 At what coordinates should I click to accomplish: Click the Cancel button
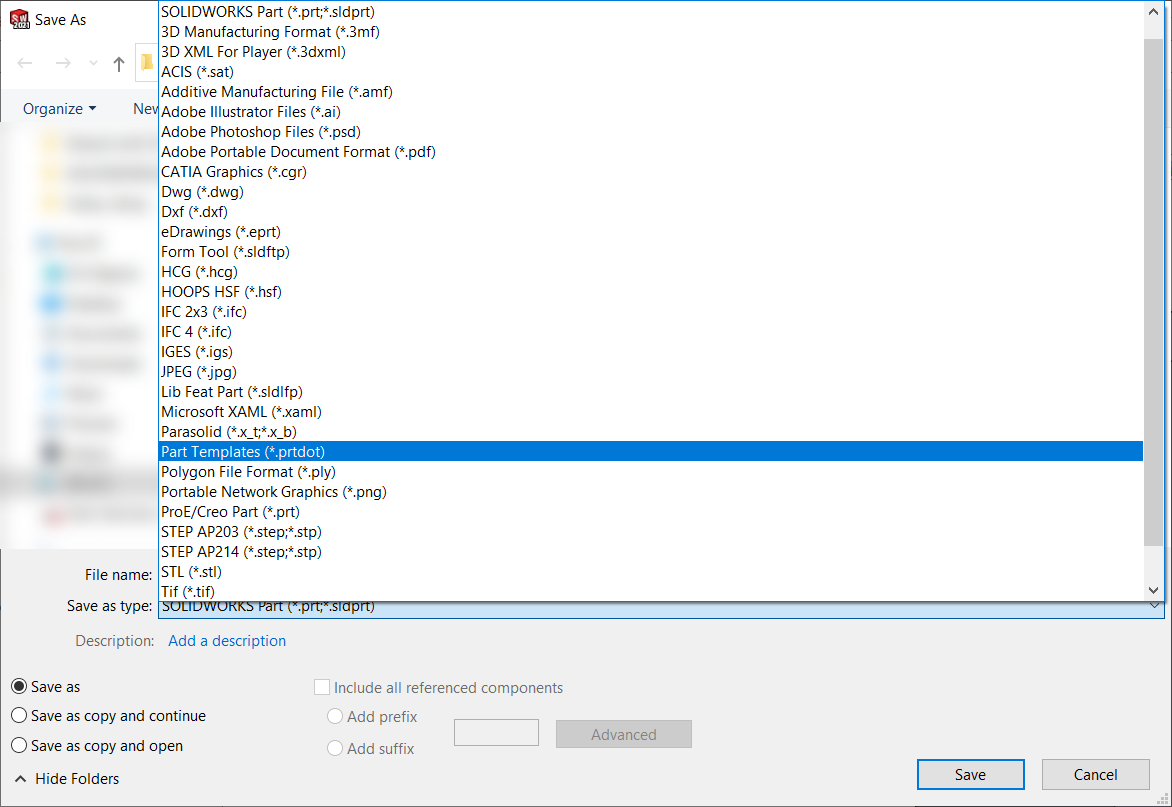1095,775
